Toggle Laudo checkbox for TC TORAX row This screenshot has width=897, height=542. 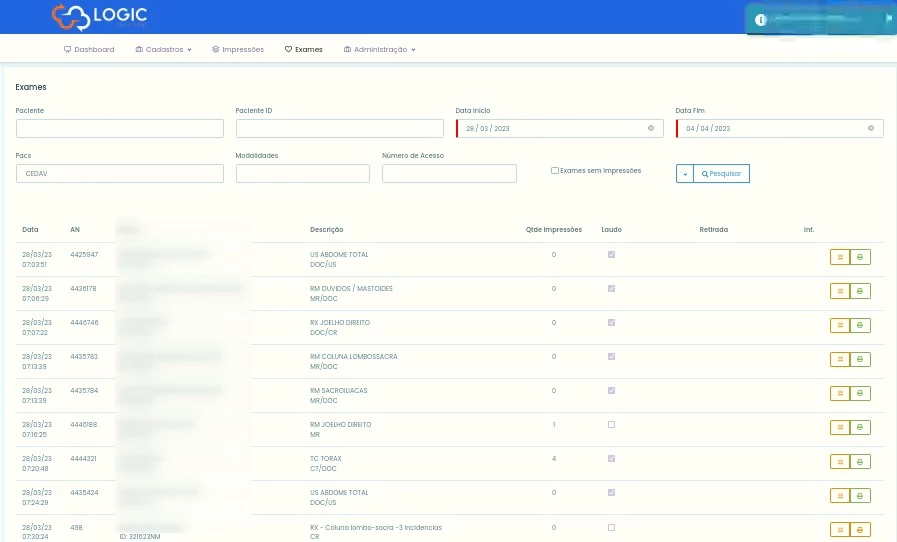click(611, 459)
